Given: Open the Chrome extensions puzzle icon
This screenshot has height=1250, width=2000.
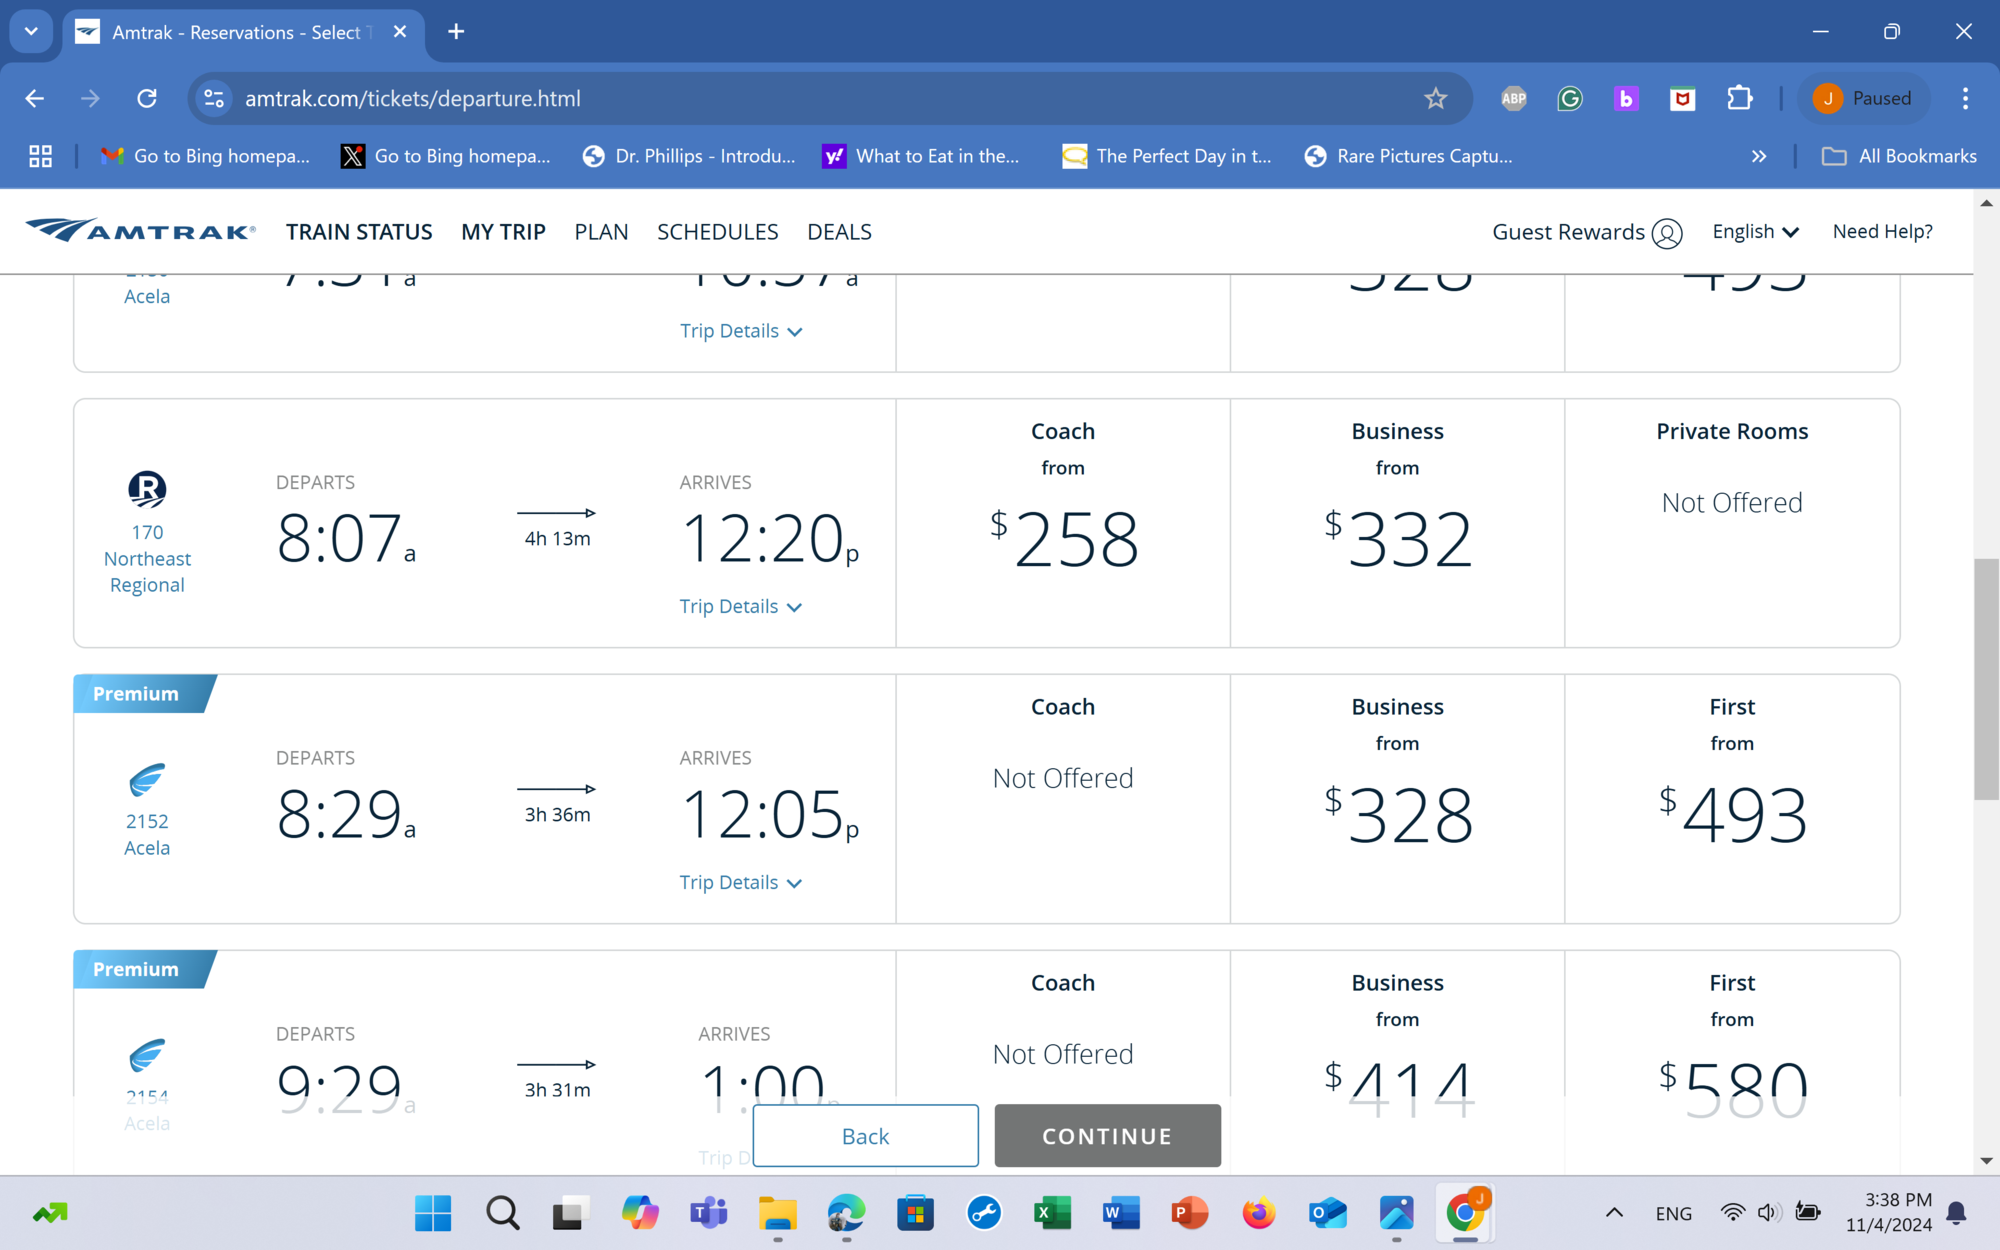Looking at the screenshot, I should (1739, 98).
